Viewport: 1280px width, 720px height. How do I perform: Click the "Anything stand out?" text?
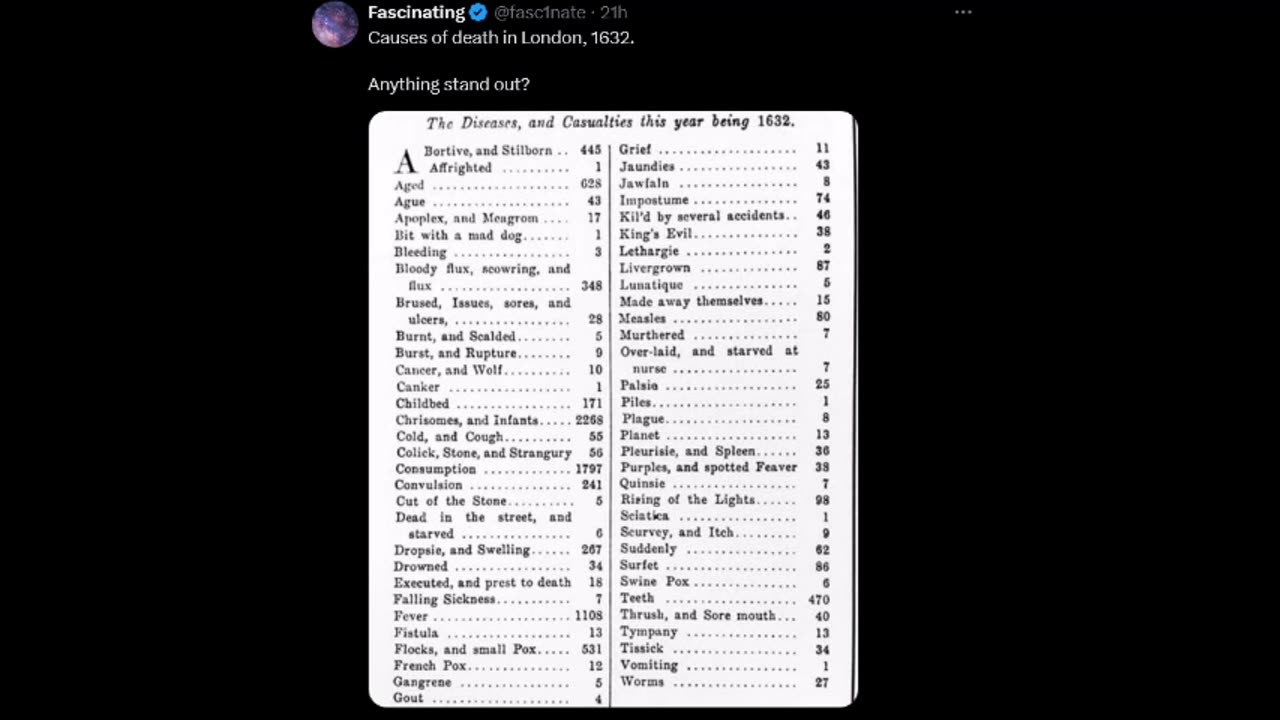tap(448, 84)
